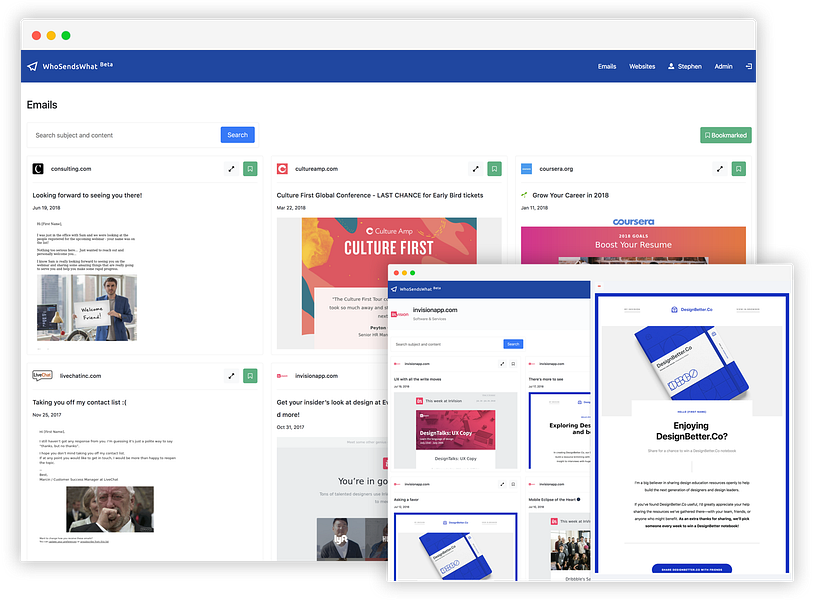Open 'Looking forward to seeing you there!' email
Image resolution: width=814 pixels, height=600 pixels.
(x=87, y=195)
